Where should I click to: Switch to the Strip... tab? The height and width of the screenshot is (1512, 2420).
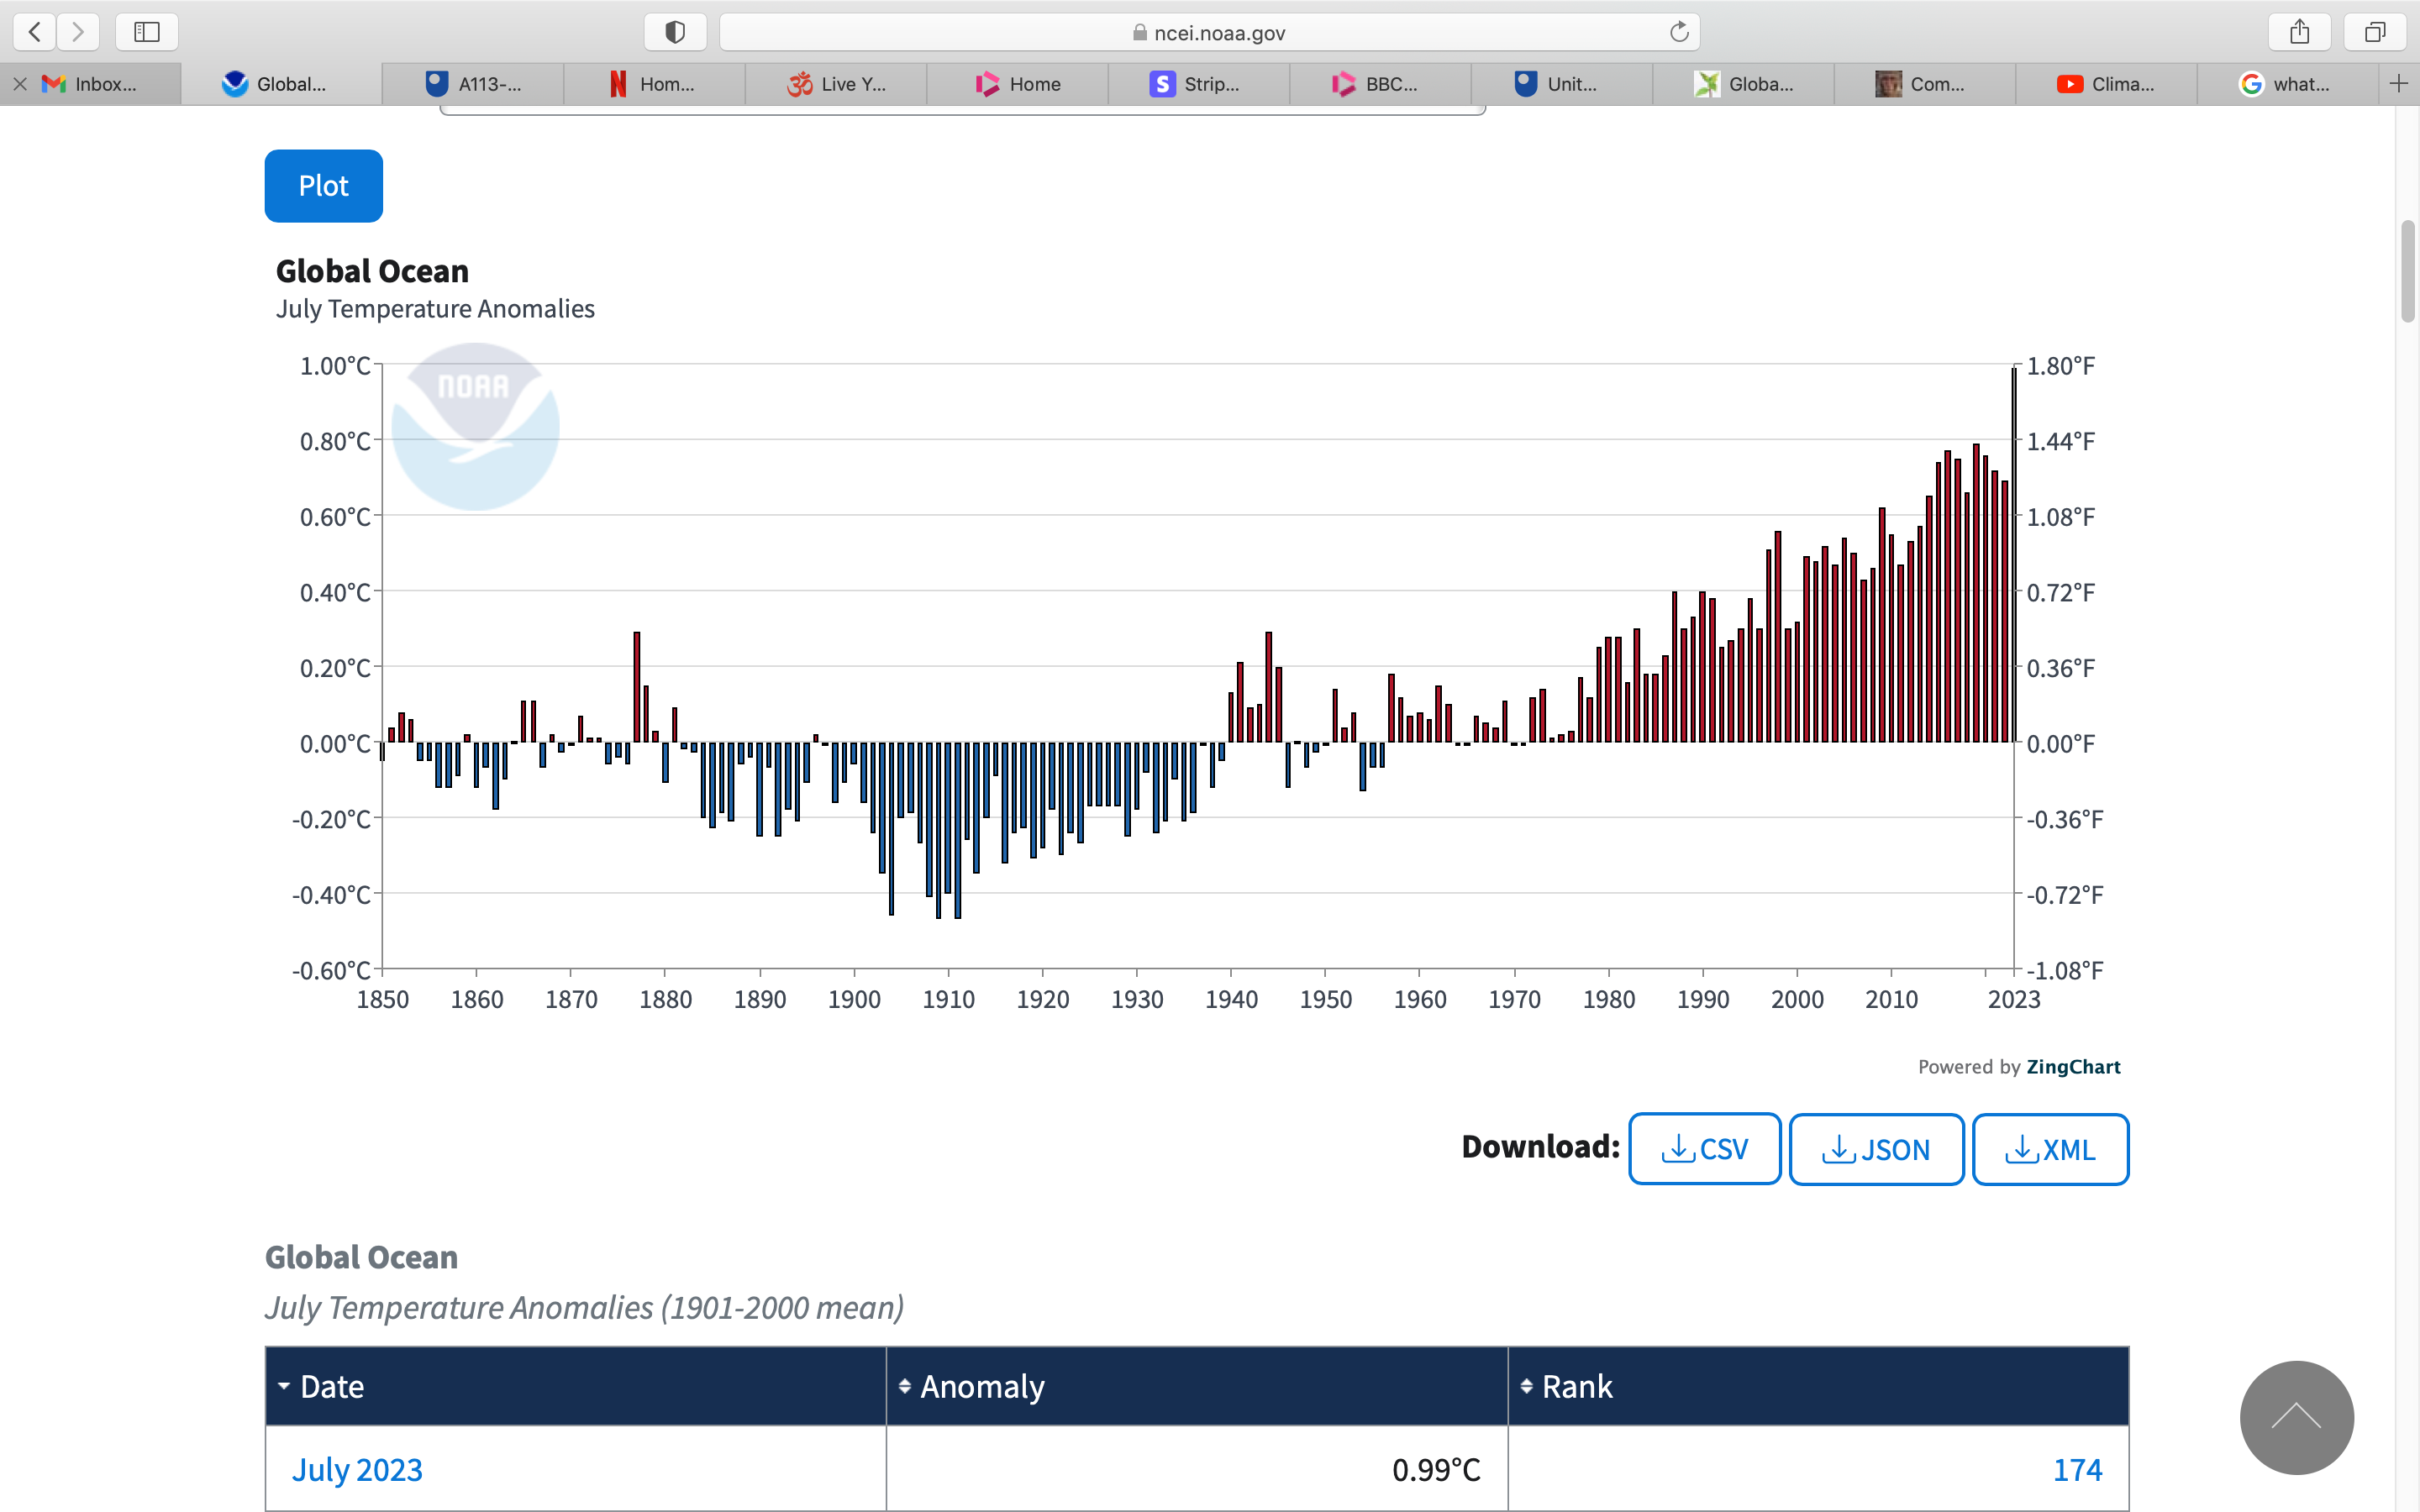click(x=1199, y=84)
